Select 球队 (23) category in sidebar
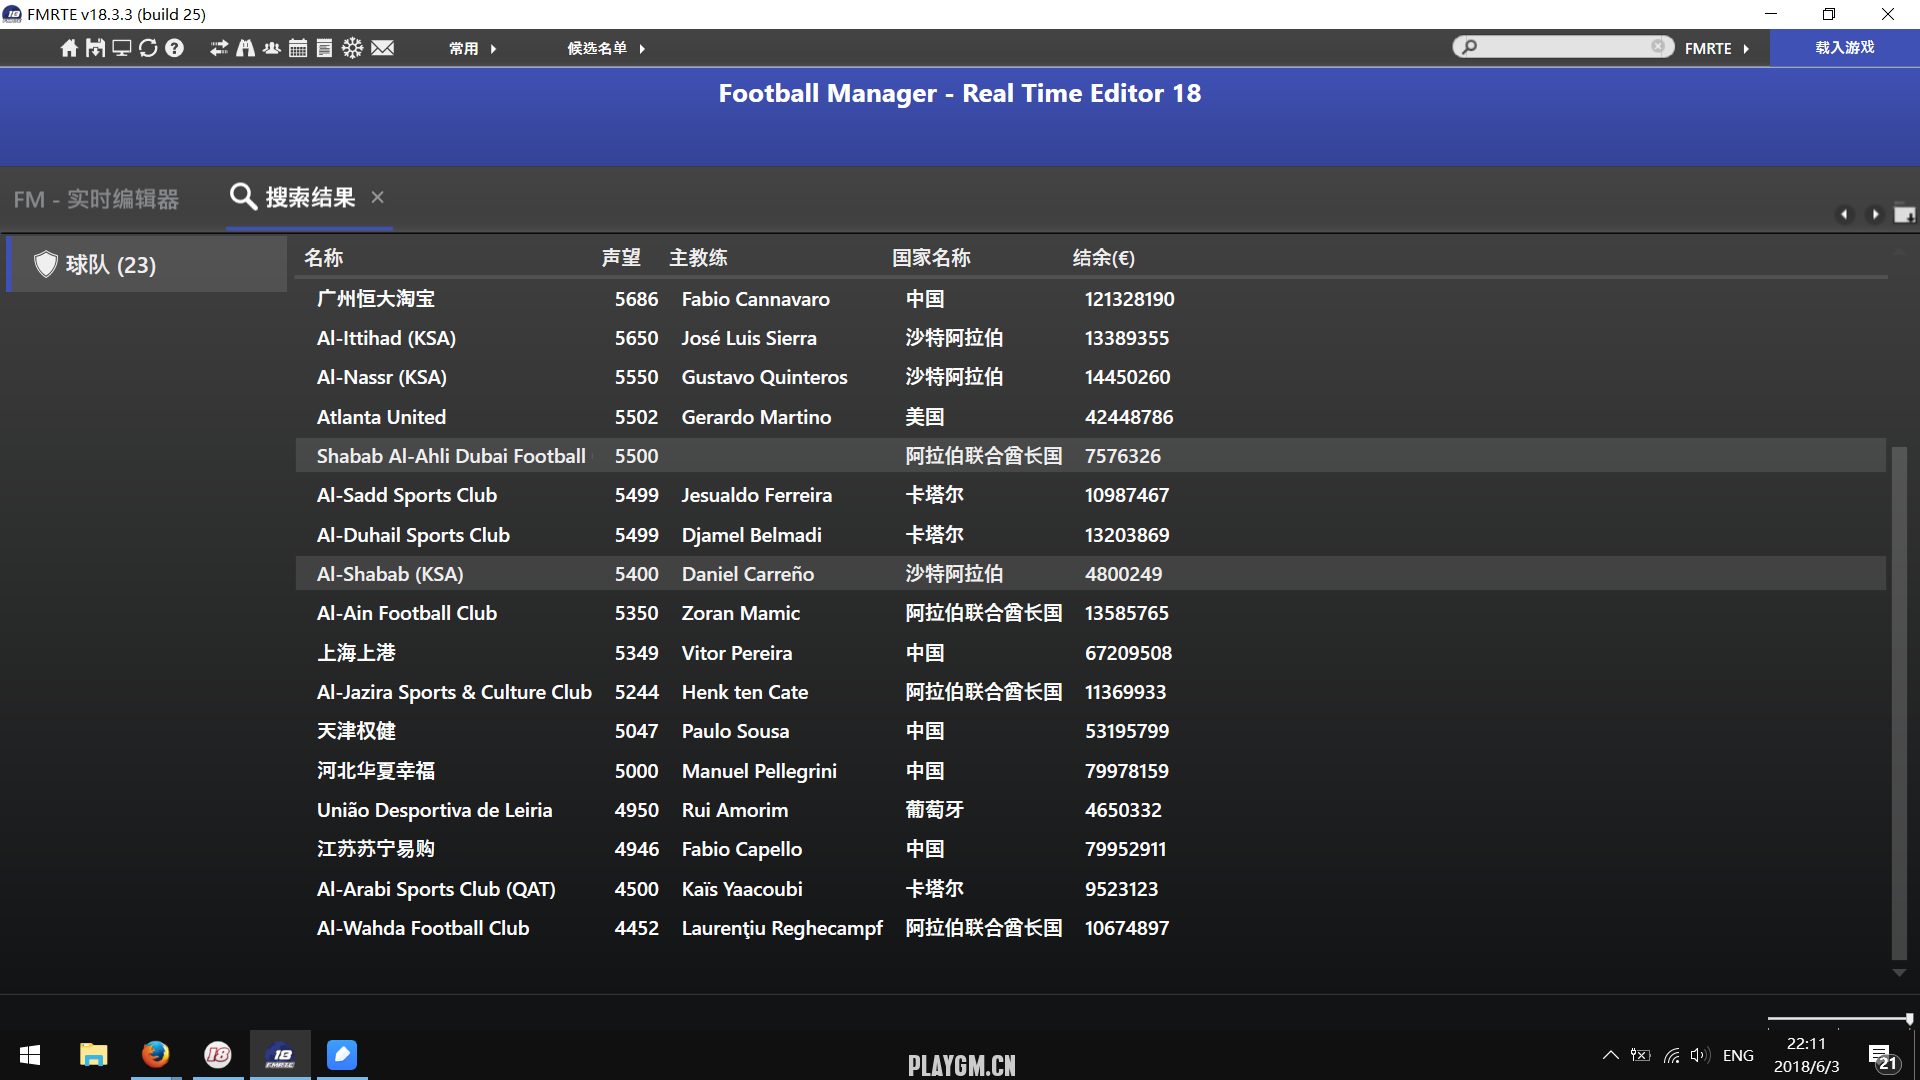 147,264
